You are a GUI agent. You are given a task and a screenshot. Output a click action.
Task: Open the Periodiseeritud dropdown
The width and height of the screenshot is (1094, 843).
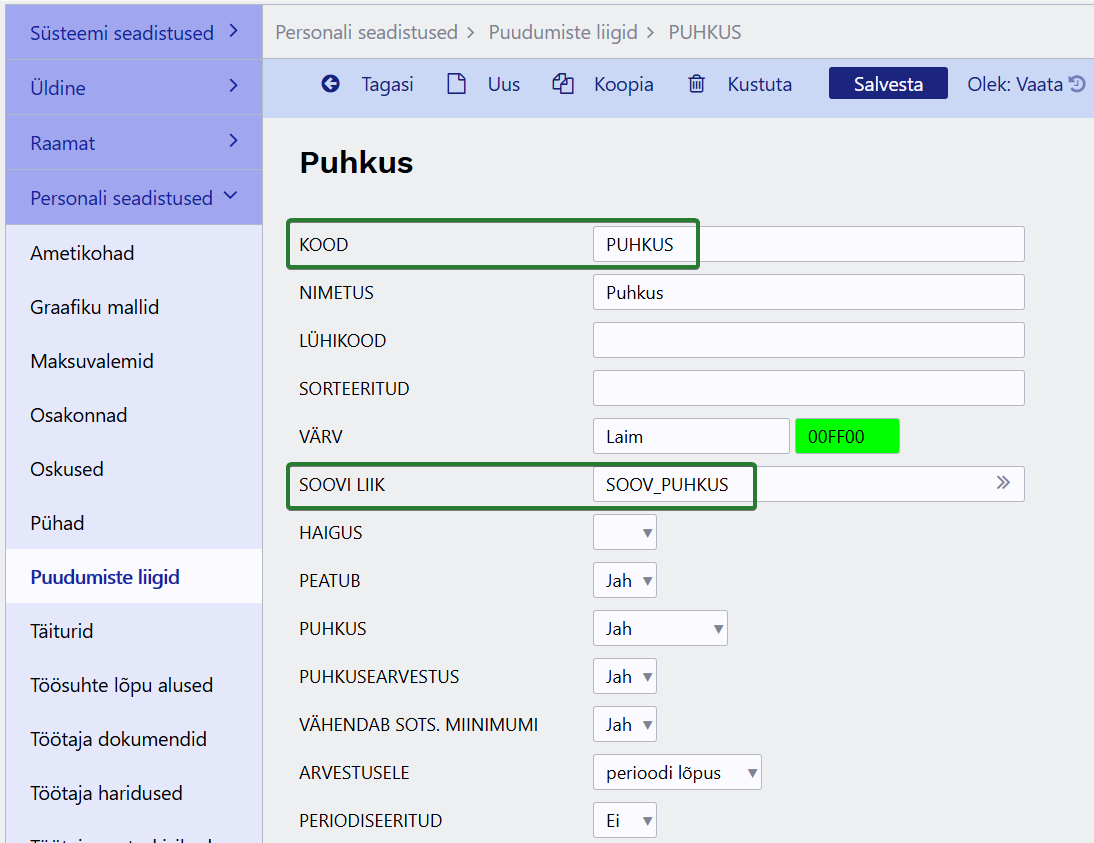click(x=625, y=821)
